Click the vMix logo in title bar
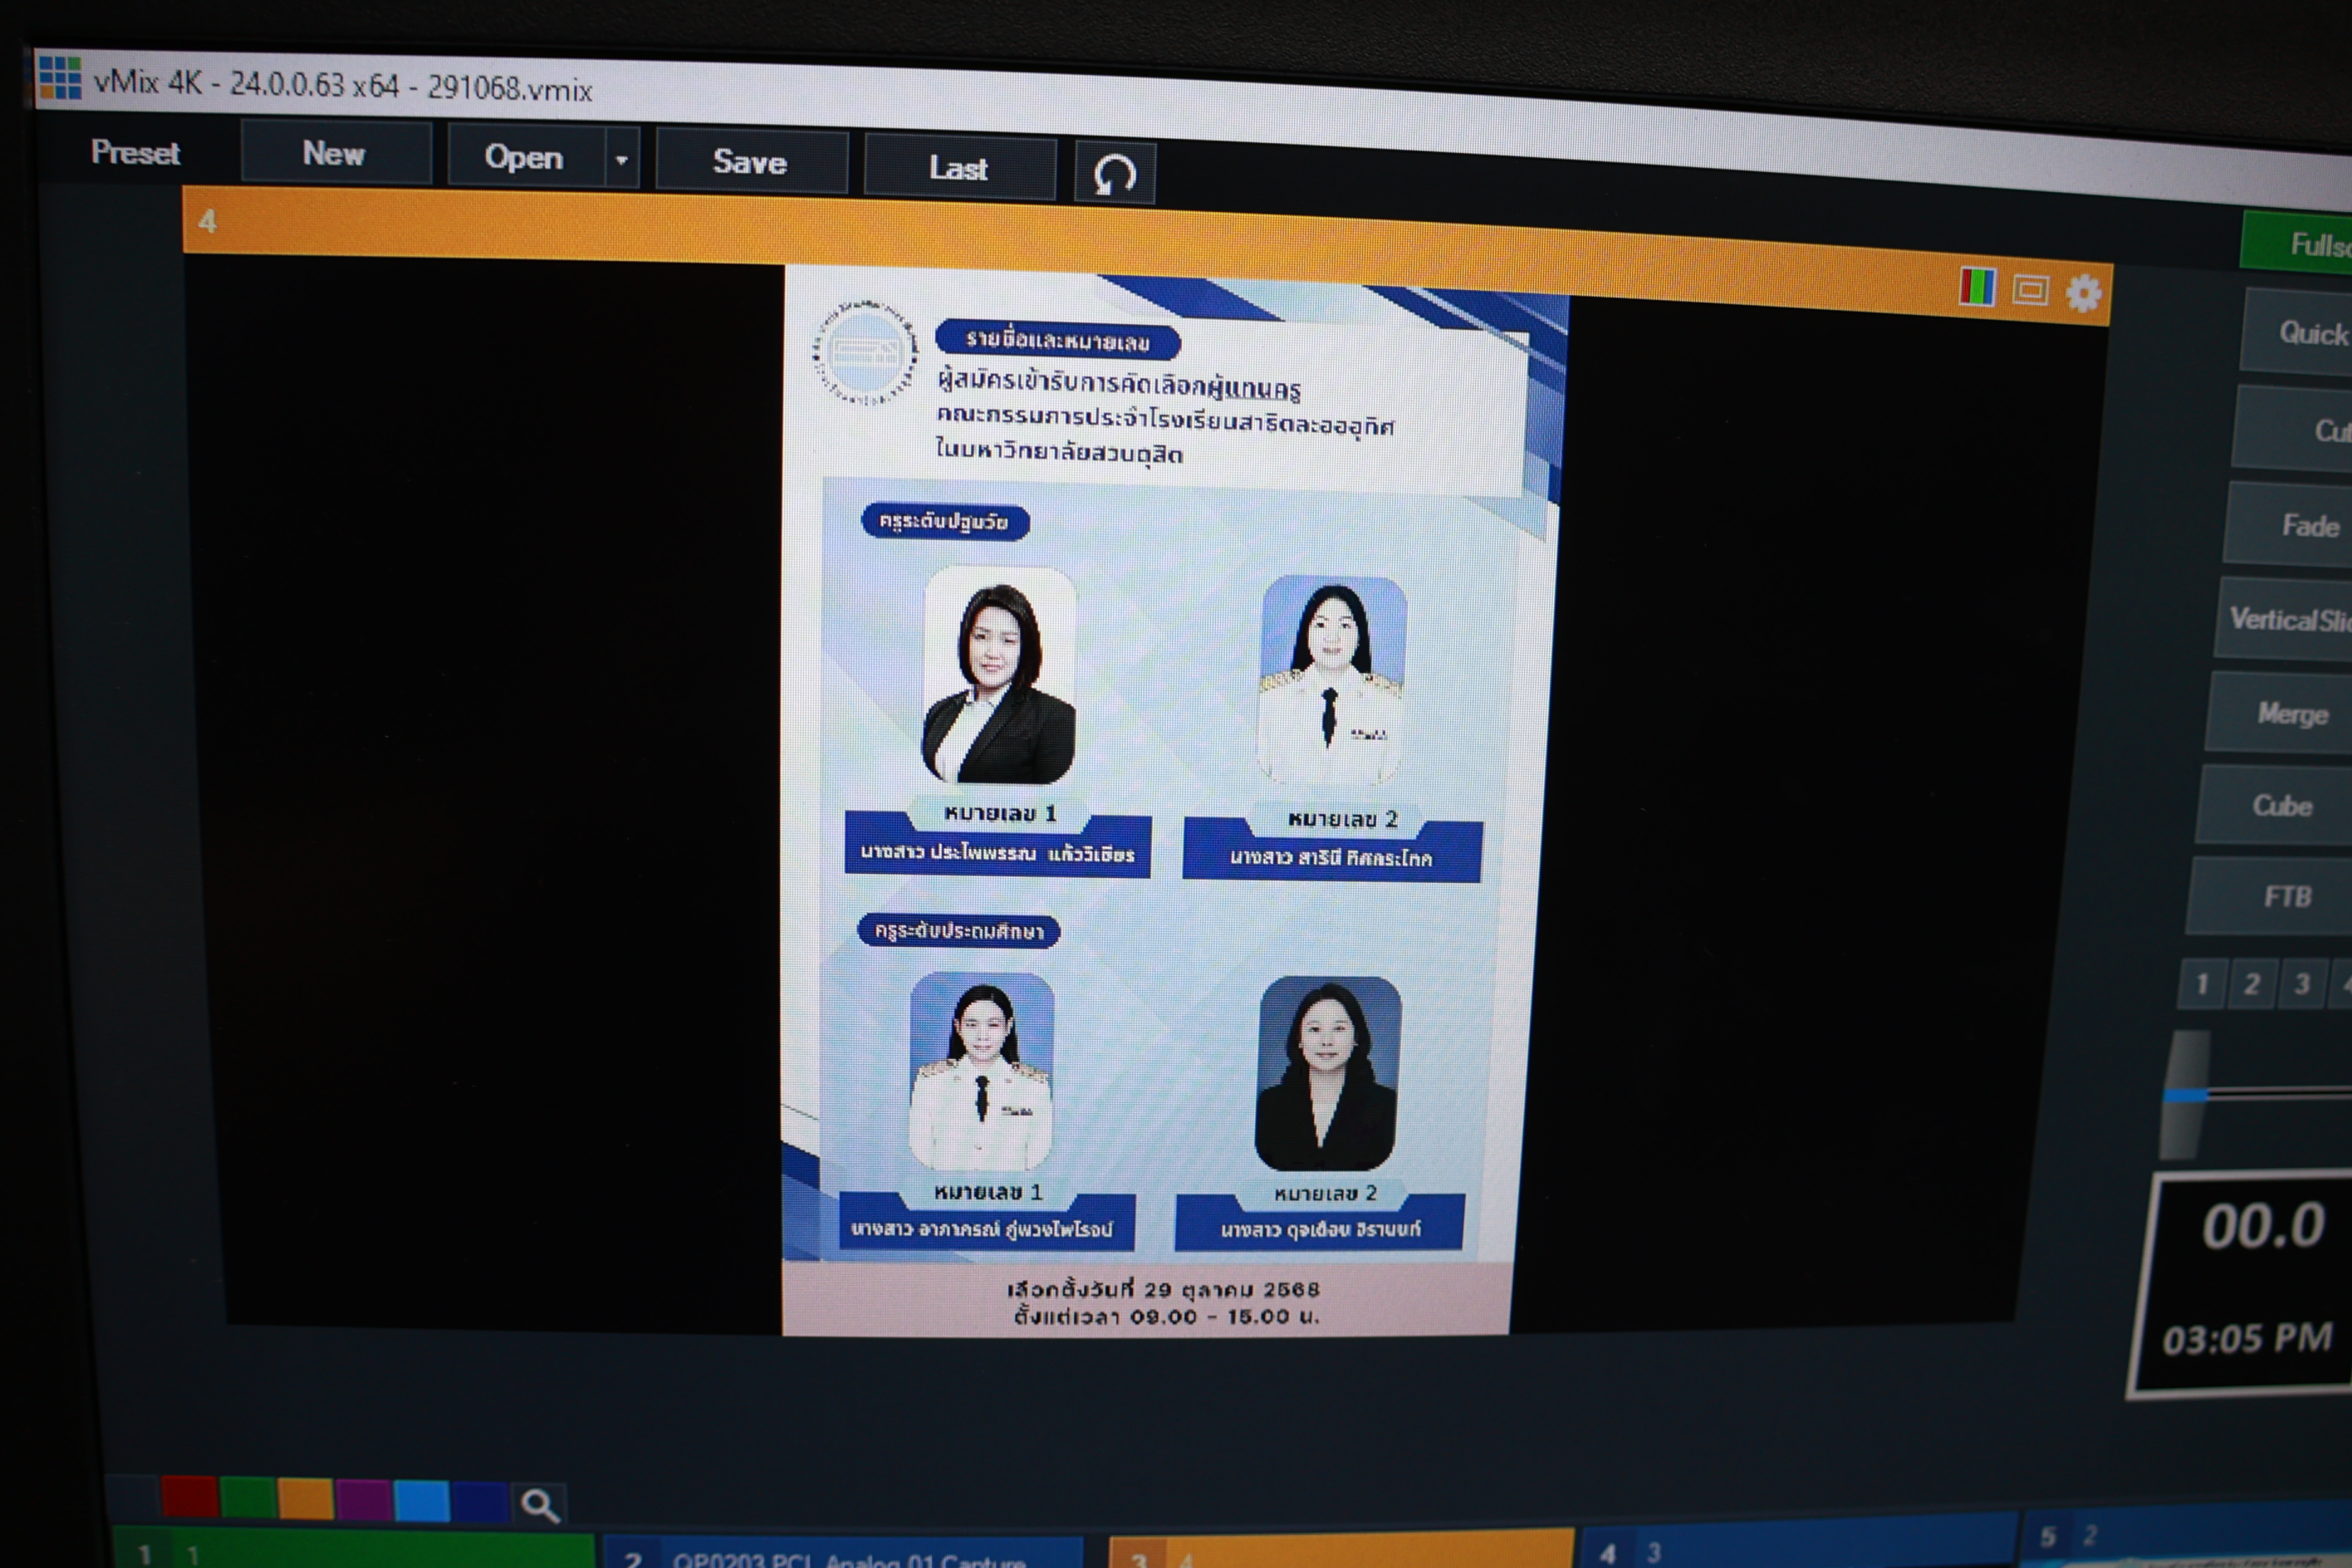 (x=60, y=78)
